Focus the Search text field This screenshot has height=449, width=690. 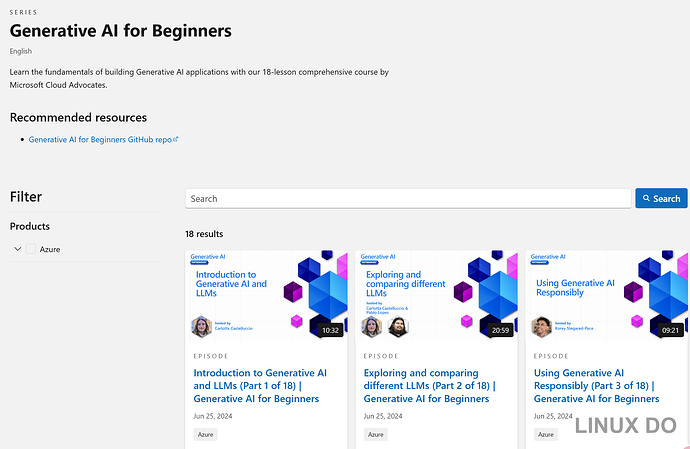click(408, 199)
